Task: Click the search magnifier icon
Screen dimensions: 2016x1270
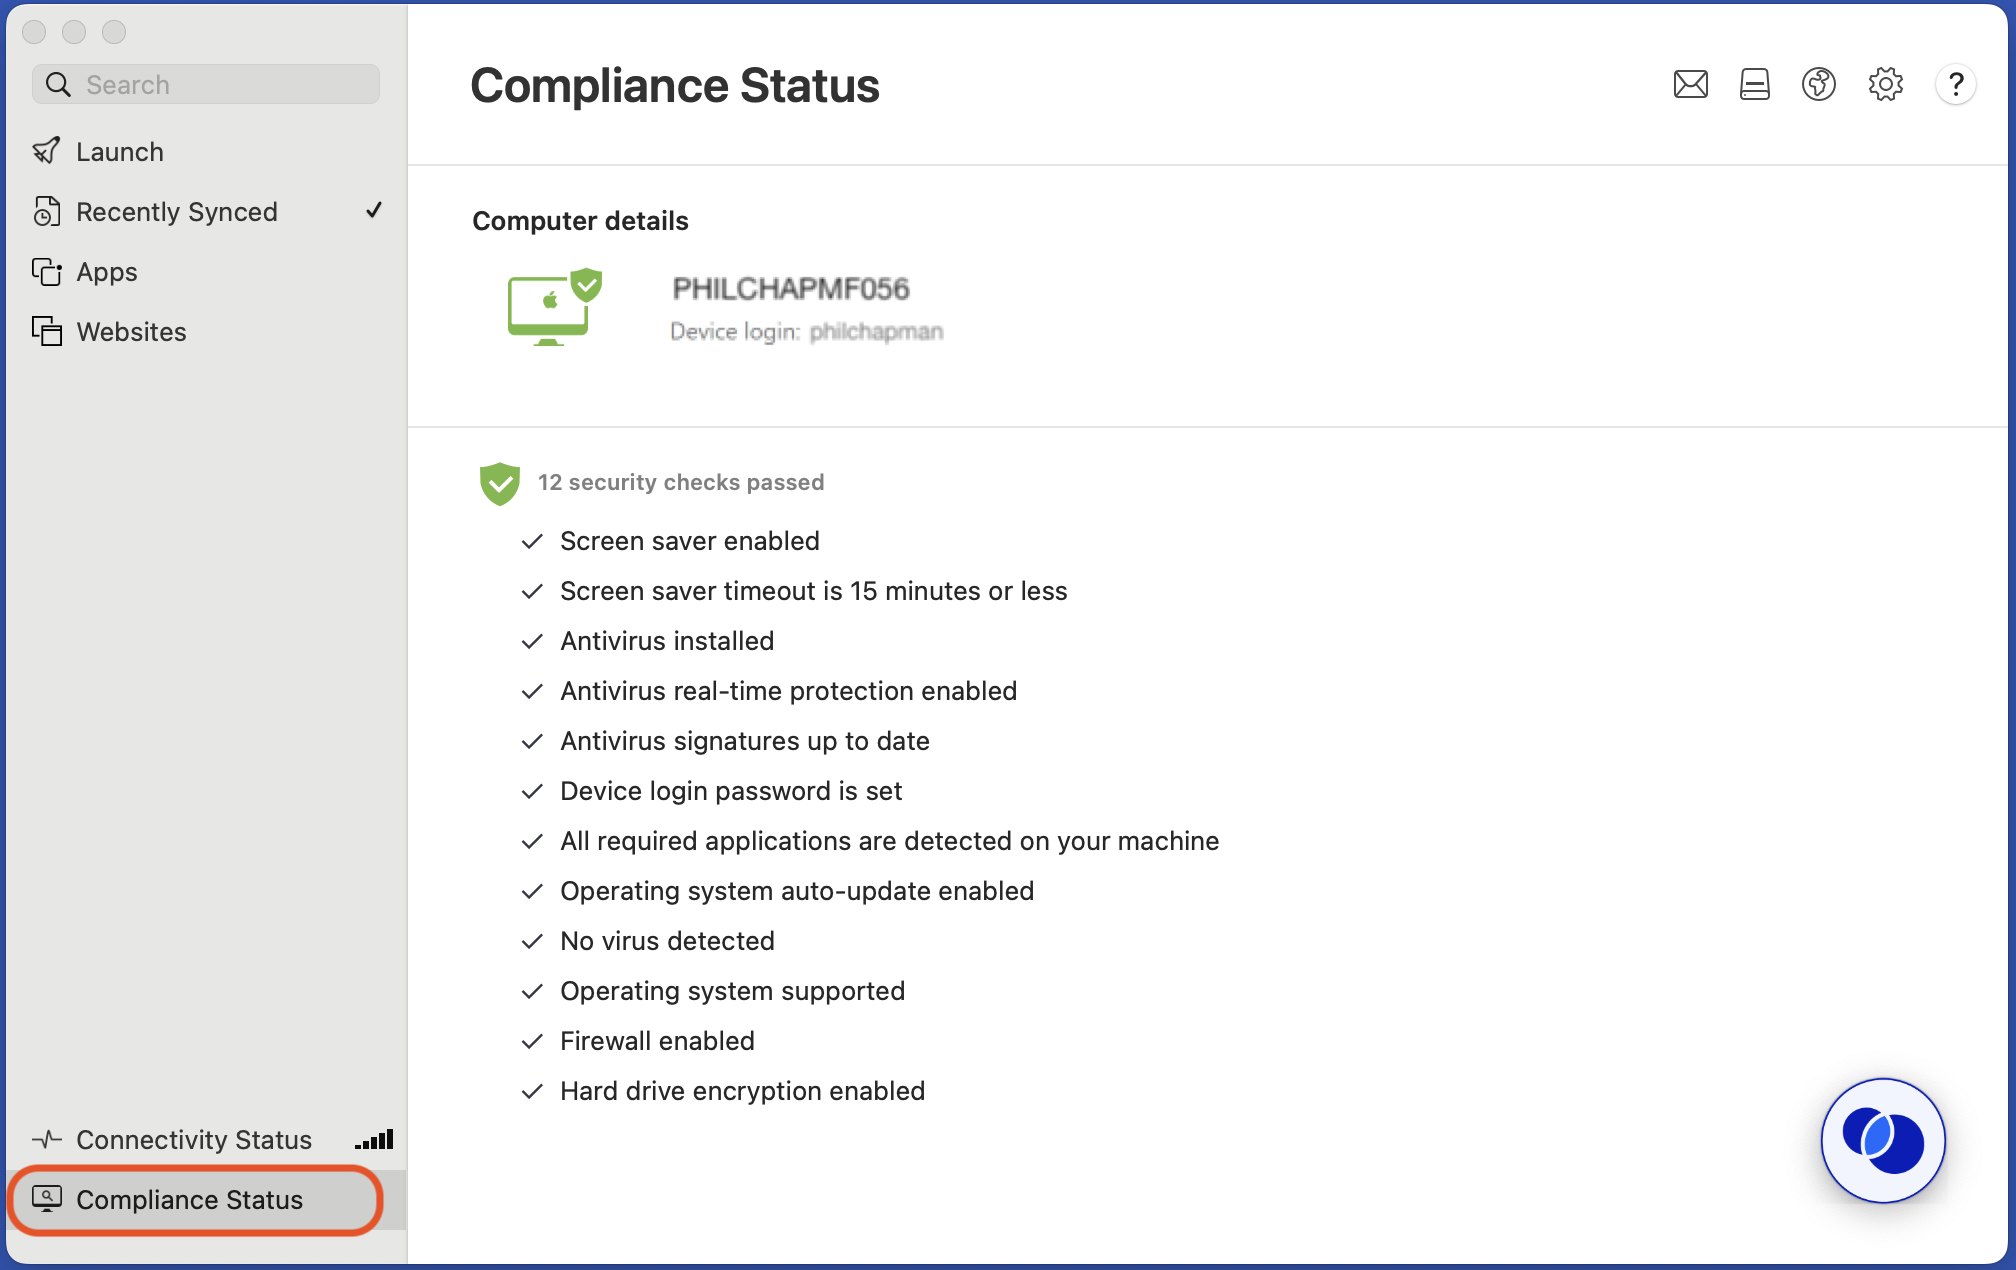Action: [x=59, y=85]
